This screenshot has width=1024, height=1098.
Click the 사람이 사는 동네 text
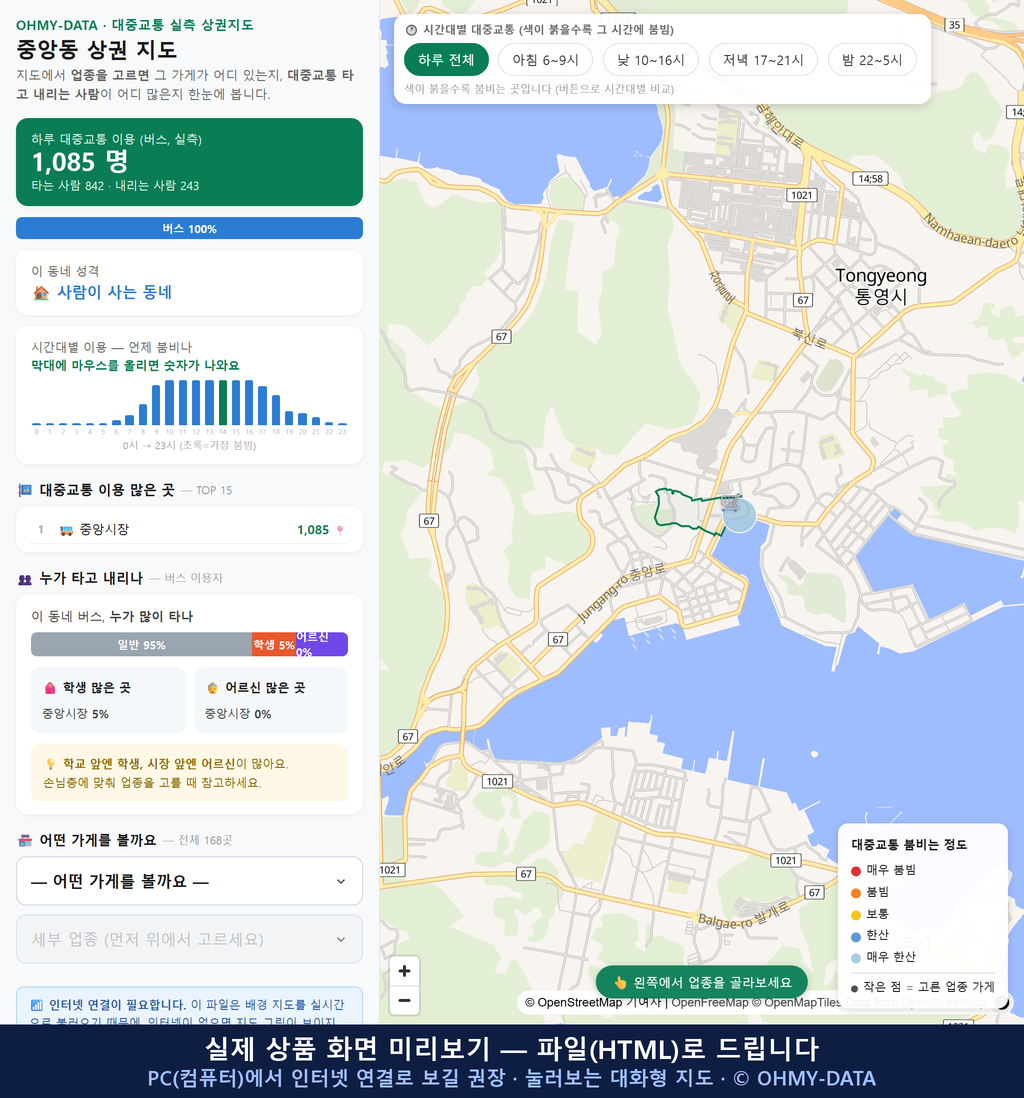pos(114,292)
